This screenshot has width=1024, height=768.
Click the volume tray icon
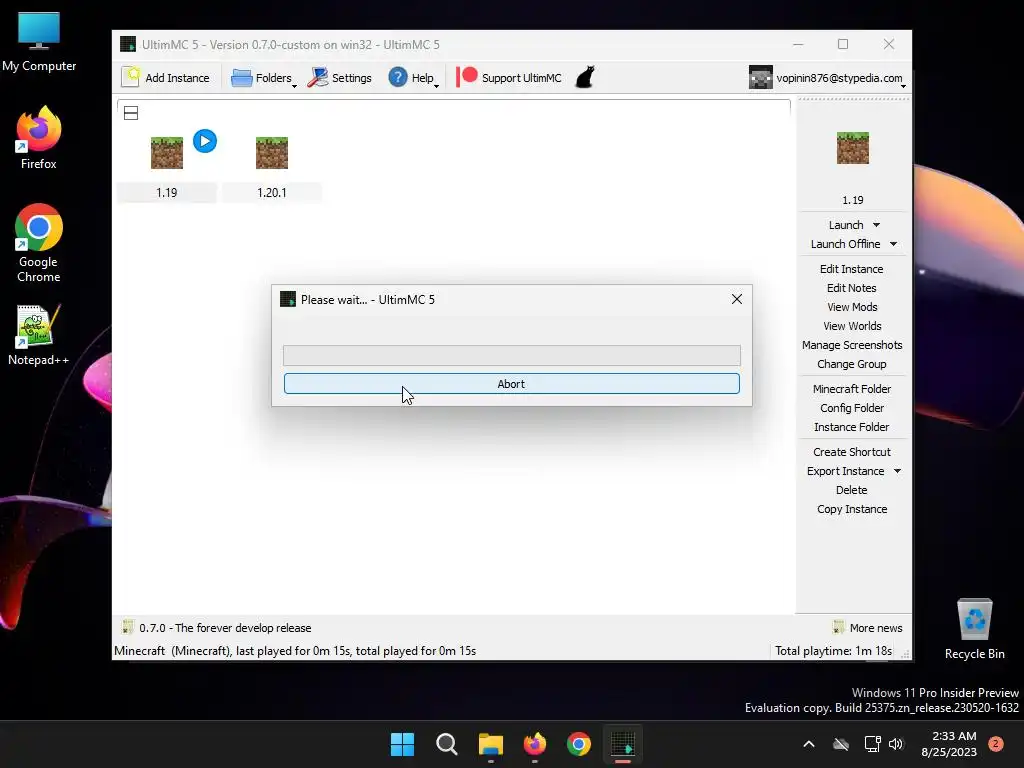[896, 744]
